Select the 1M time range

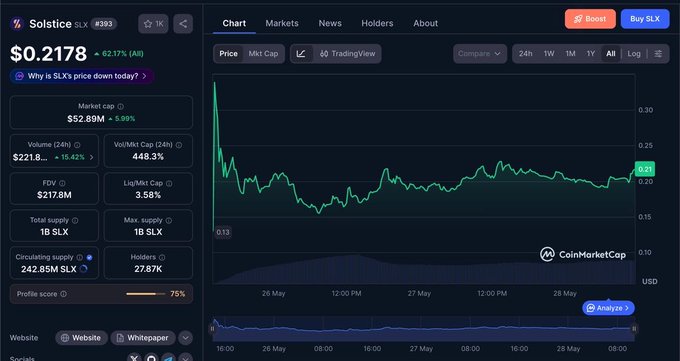click(570, 54)
